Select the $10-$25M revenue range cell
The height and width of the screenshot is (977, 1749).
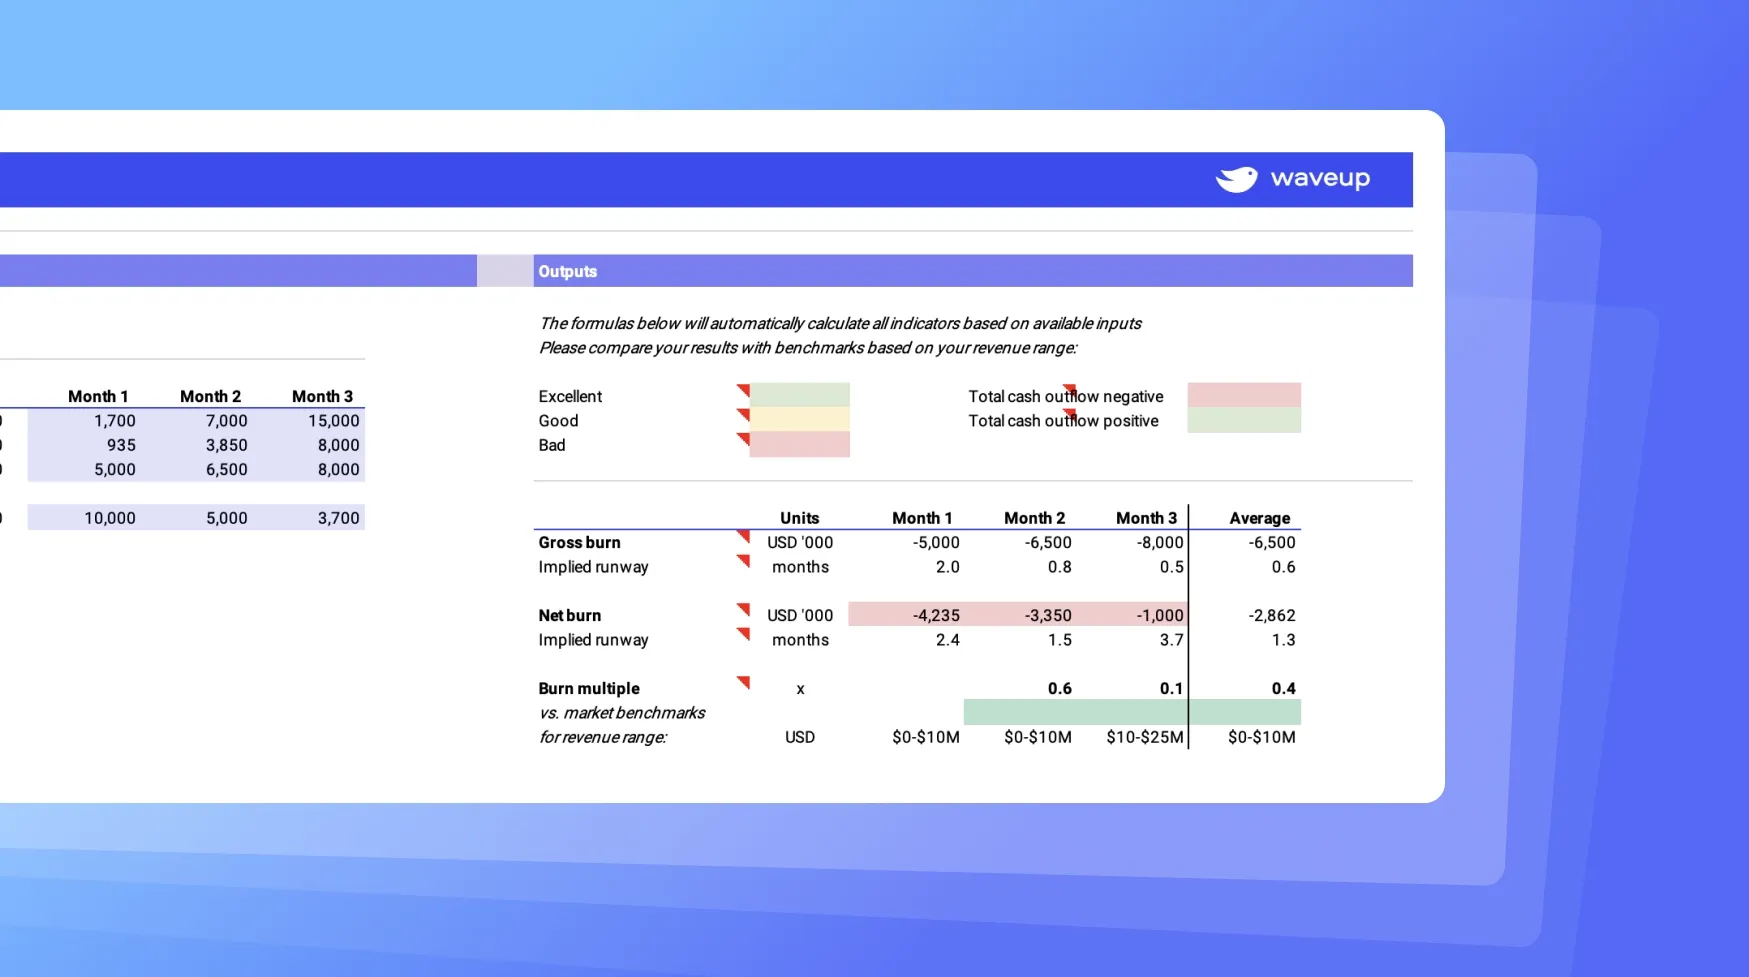pyautogui.click(x=1144, y=737)
